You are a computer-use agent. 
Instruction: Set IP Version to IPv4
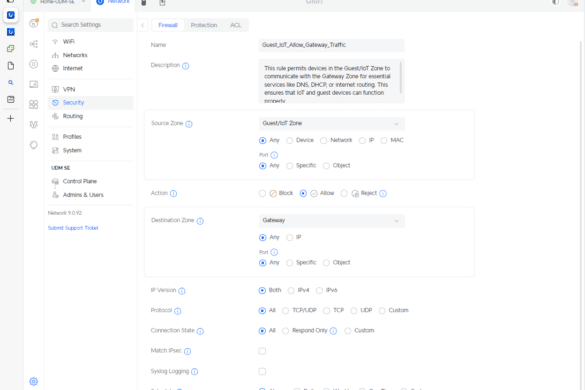(x=291, y=291)
